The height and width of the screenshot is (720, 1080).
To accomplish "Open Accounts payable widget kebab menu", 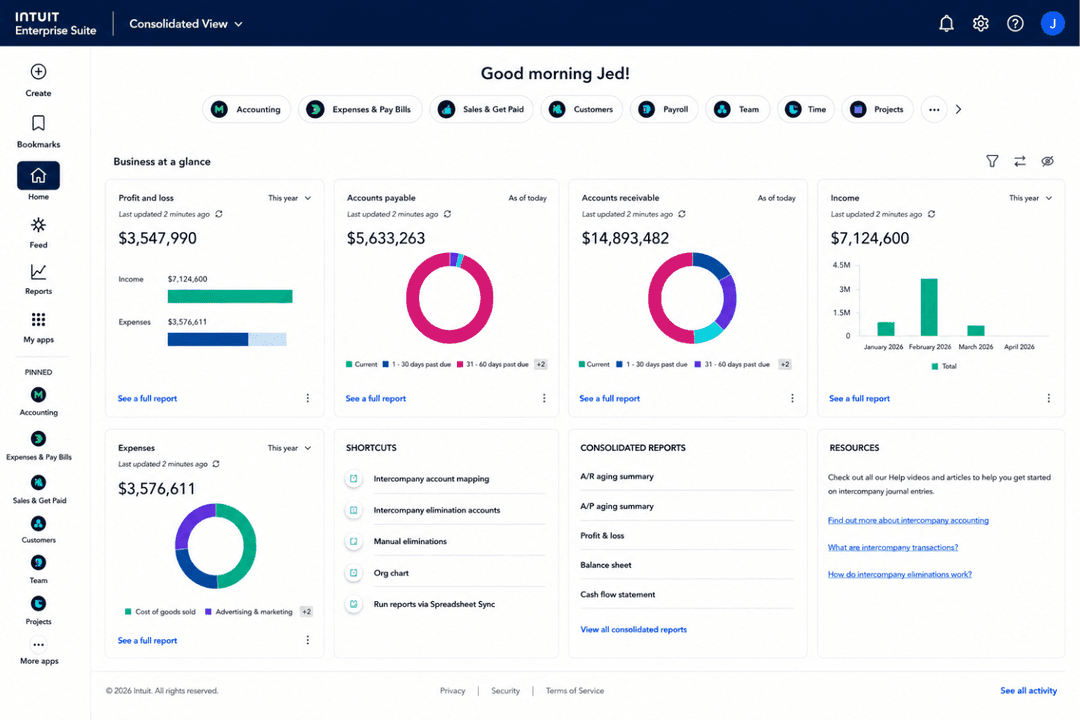I will click(x=544, y=398).
